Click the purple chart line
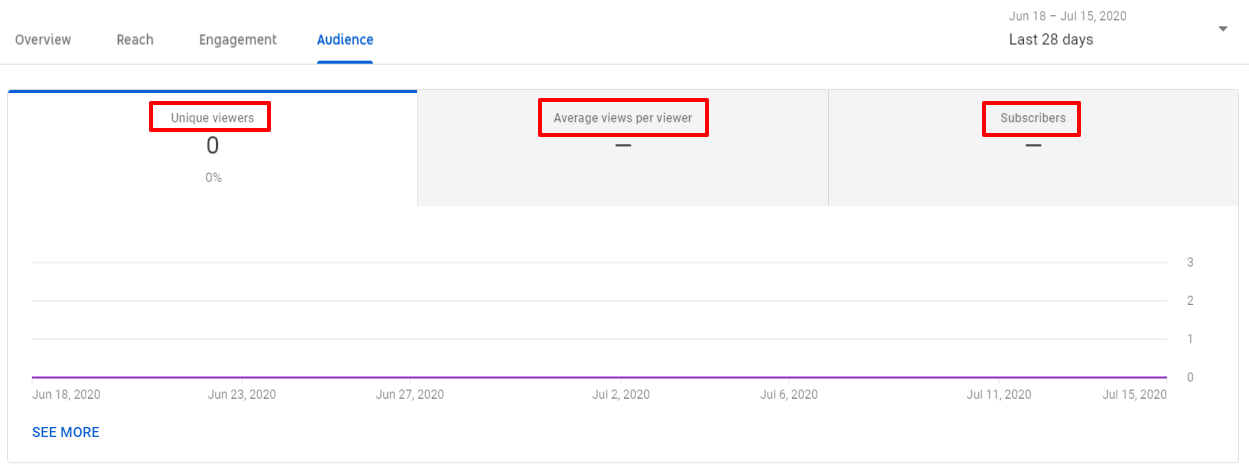This screenshot has height=470, width=1249. click(600, 377)
